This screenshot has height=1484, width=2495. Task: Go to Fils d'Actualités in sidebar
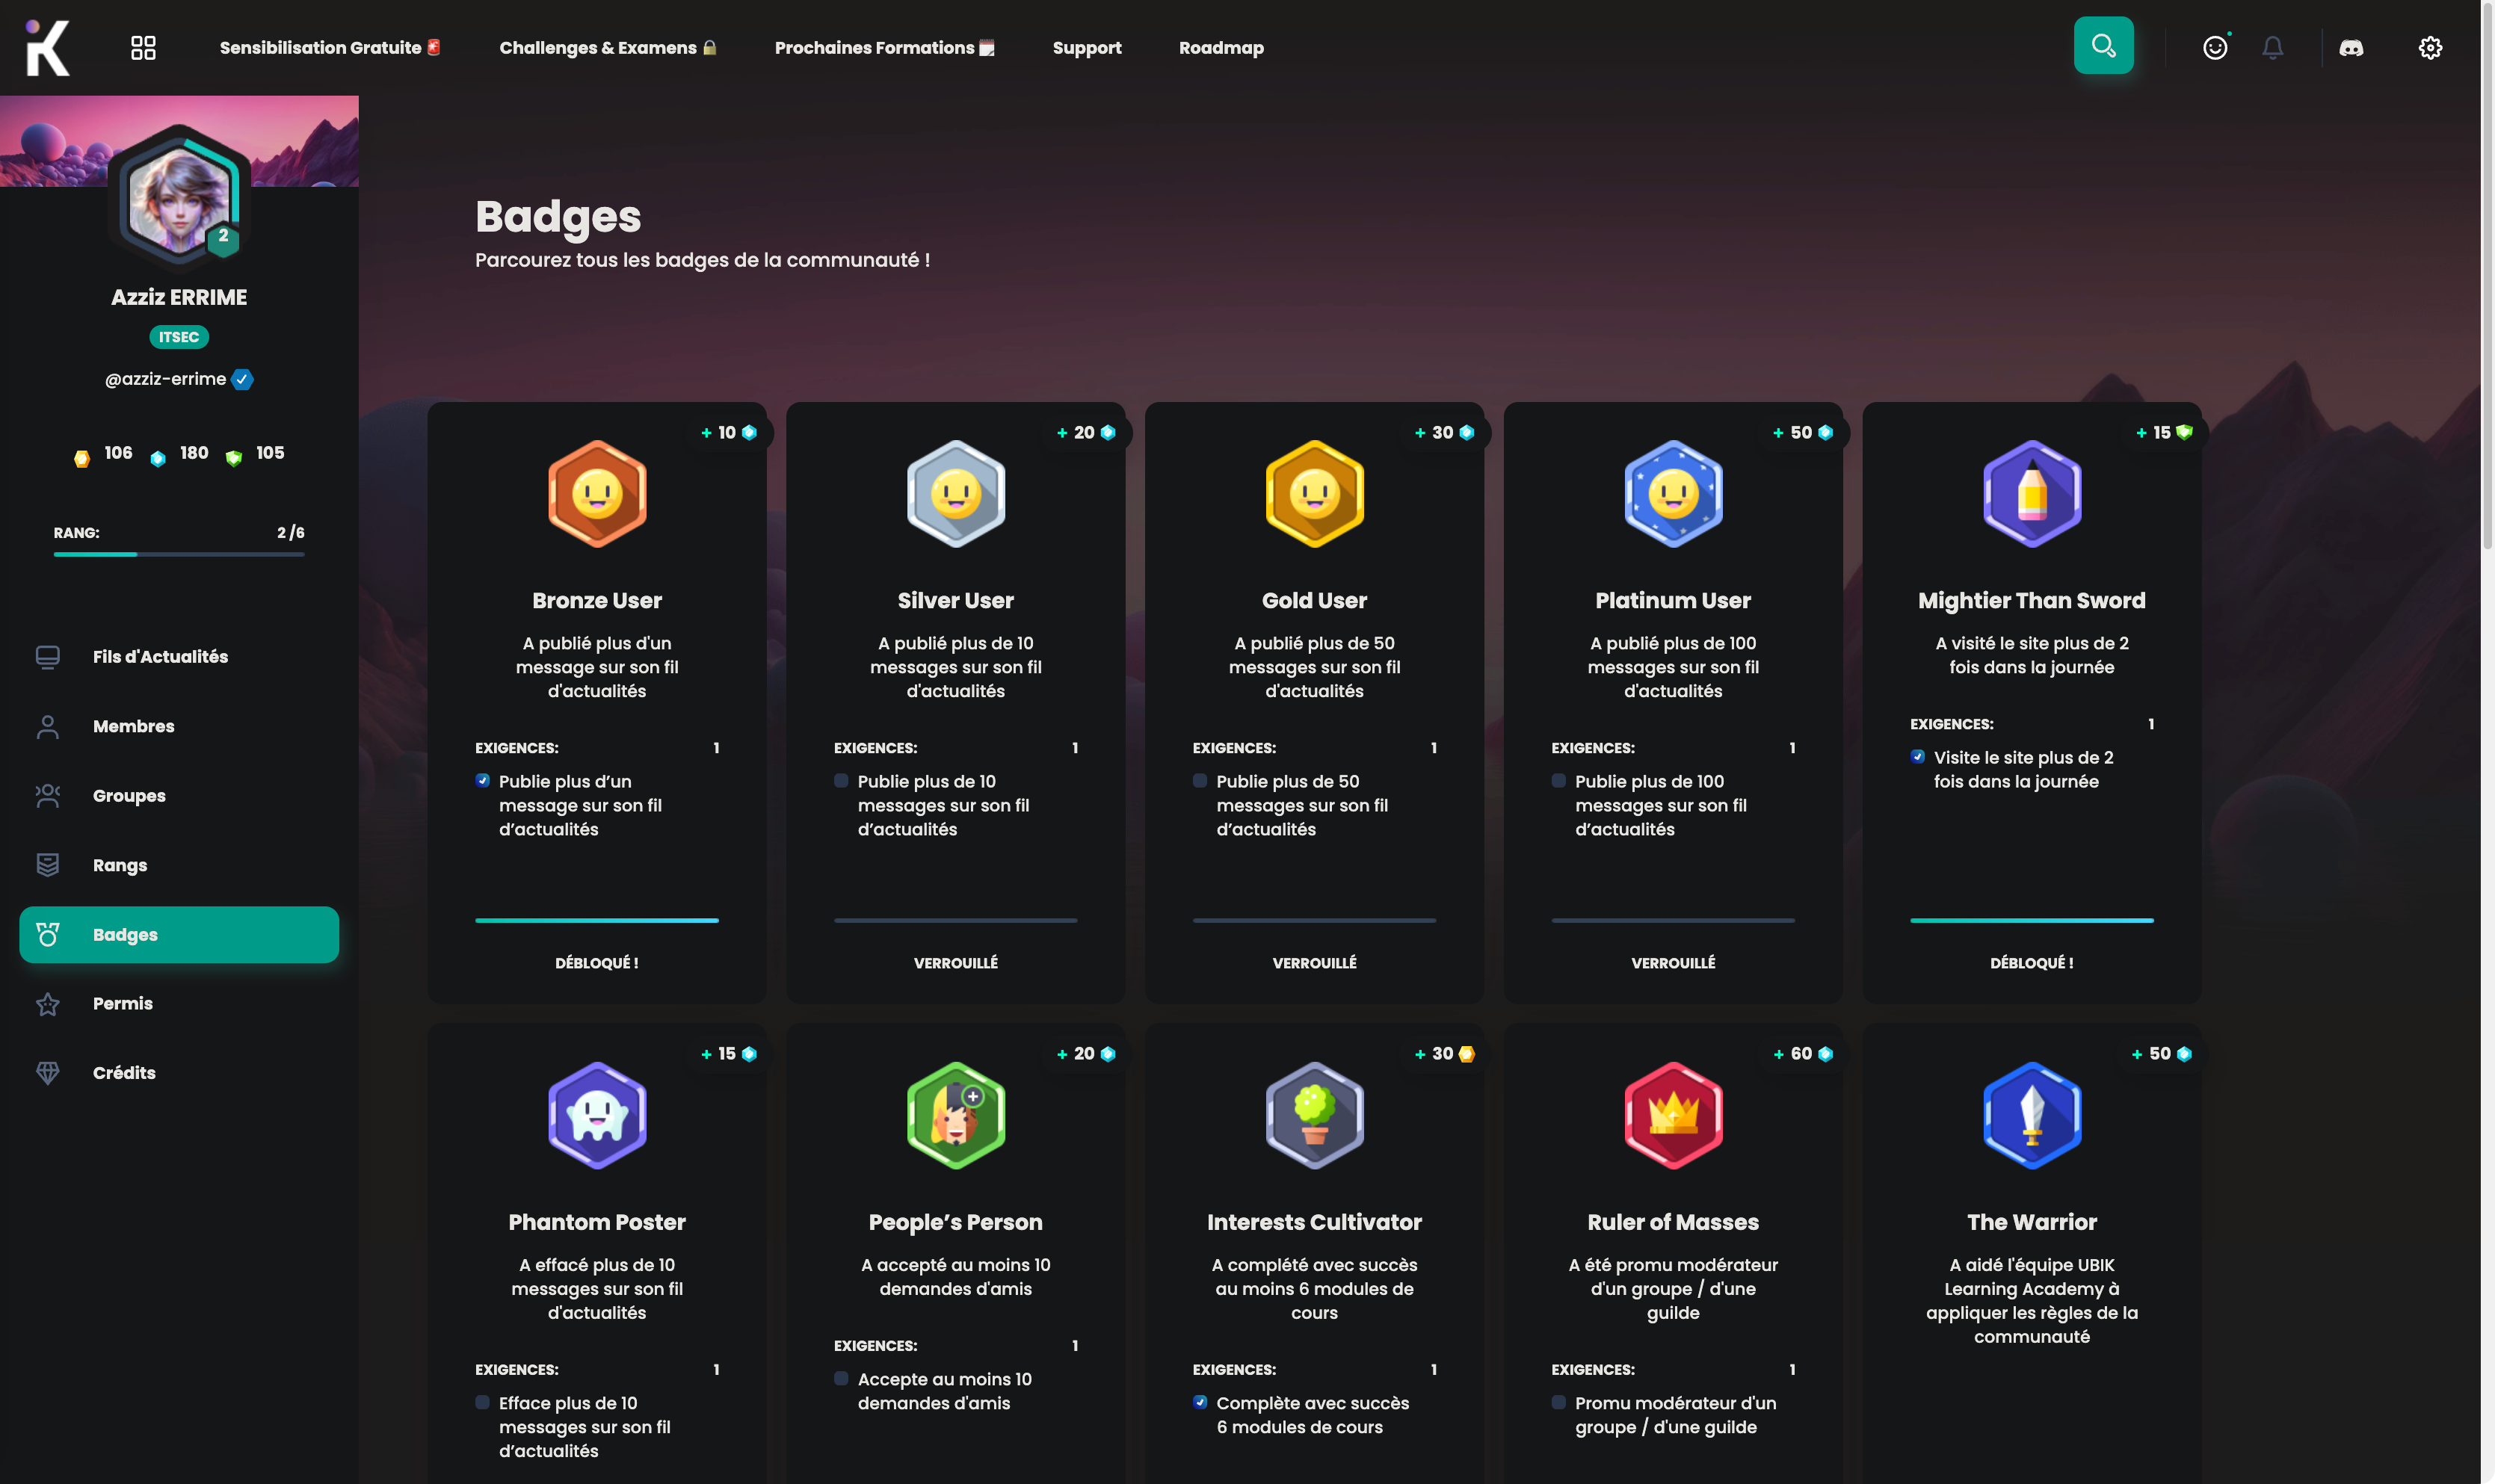(x=179, y=657)
